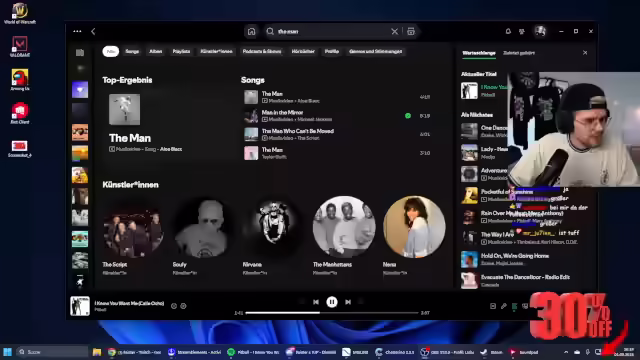Screen dimensions: 640x360
Task: Open the user profile avatar menu
Action: (x=540, y=31)
